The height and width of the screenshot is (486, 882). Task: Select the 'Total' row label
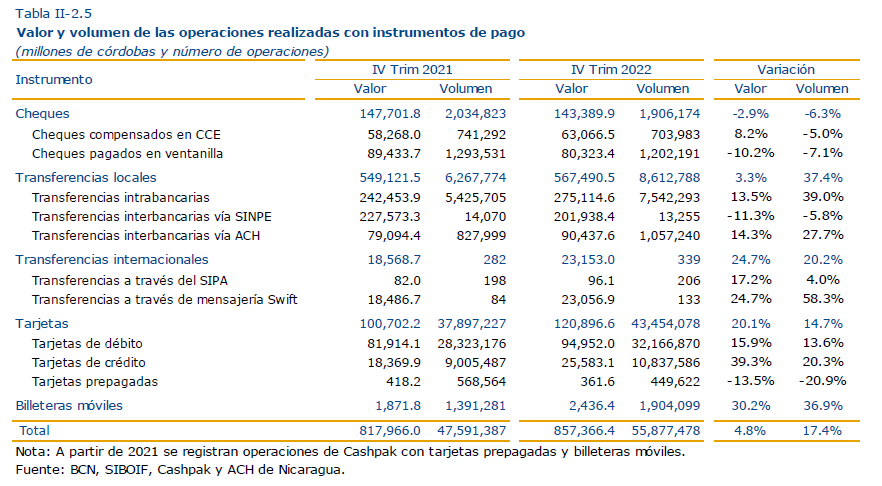click(34, 430)
